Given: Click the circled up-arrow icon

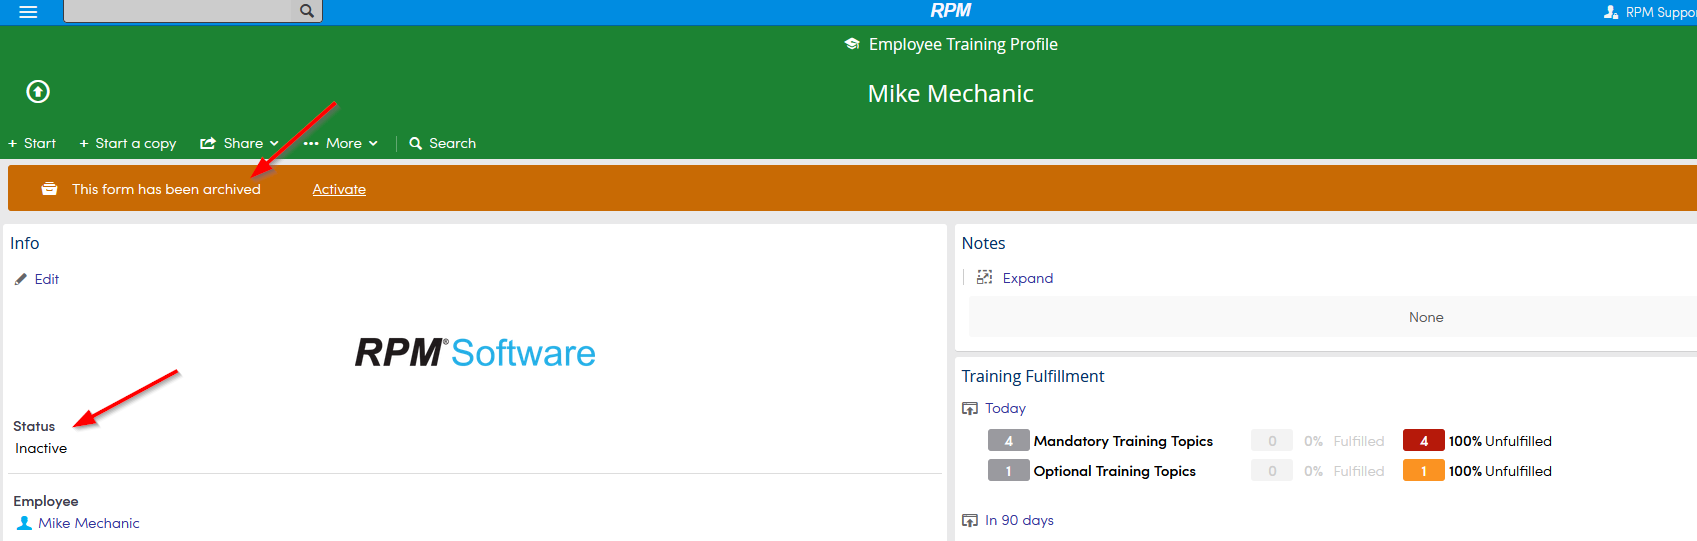Looking at the screenshot, I should [38, 92].
